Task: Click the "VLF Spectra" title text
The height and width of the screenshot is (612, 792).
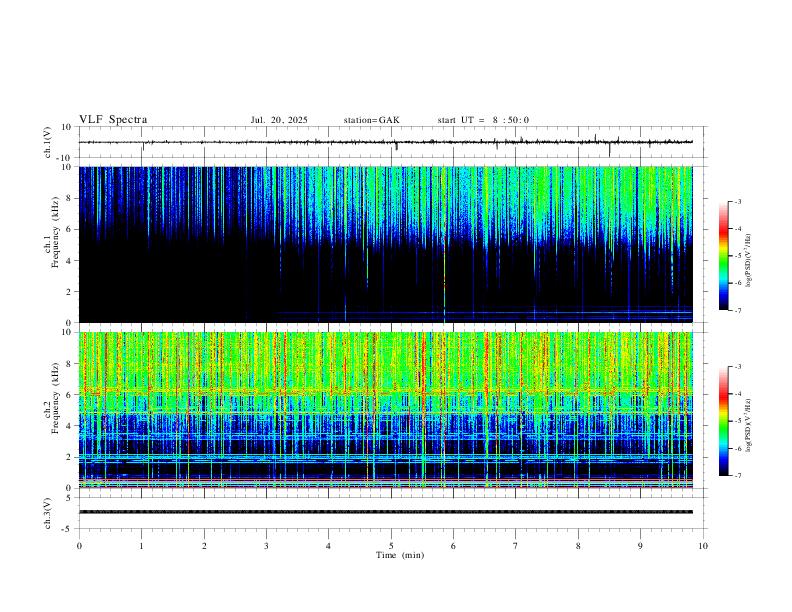Action: point(113,120)
